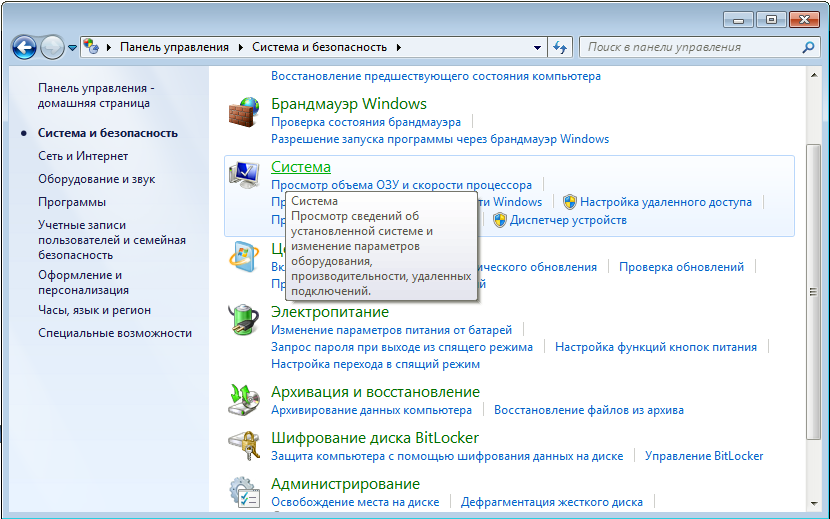Click the shield icon beside Настройка удаленного доступа
Image resolution: width=830 pixels, height=519 pixels.
[x=570, y=202]
